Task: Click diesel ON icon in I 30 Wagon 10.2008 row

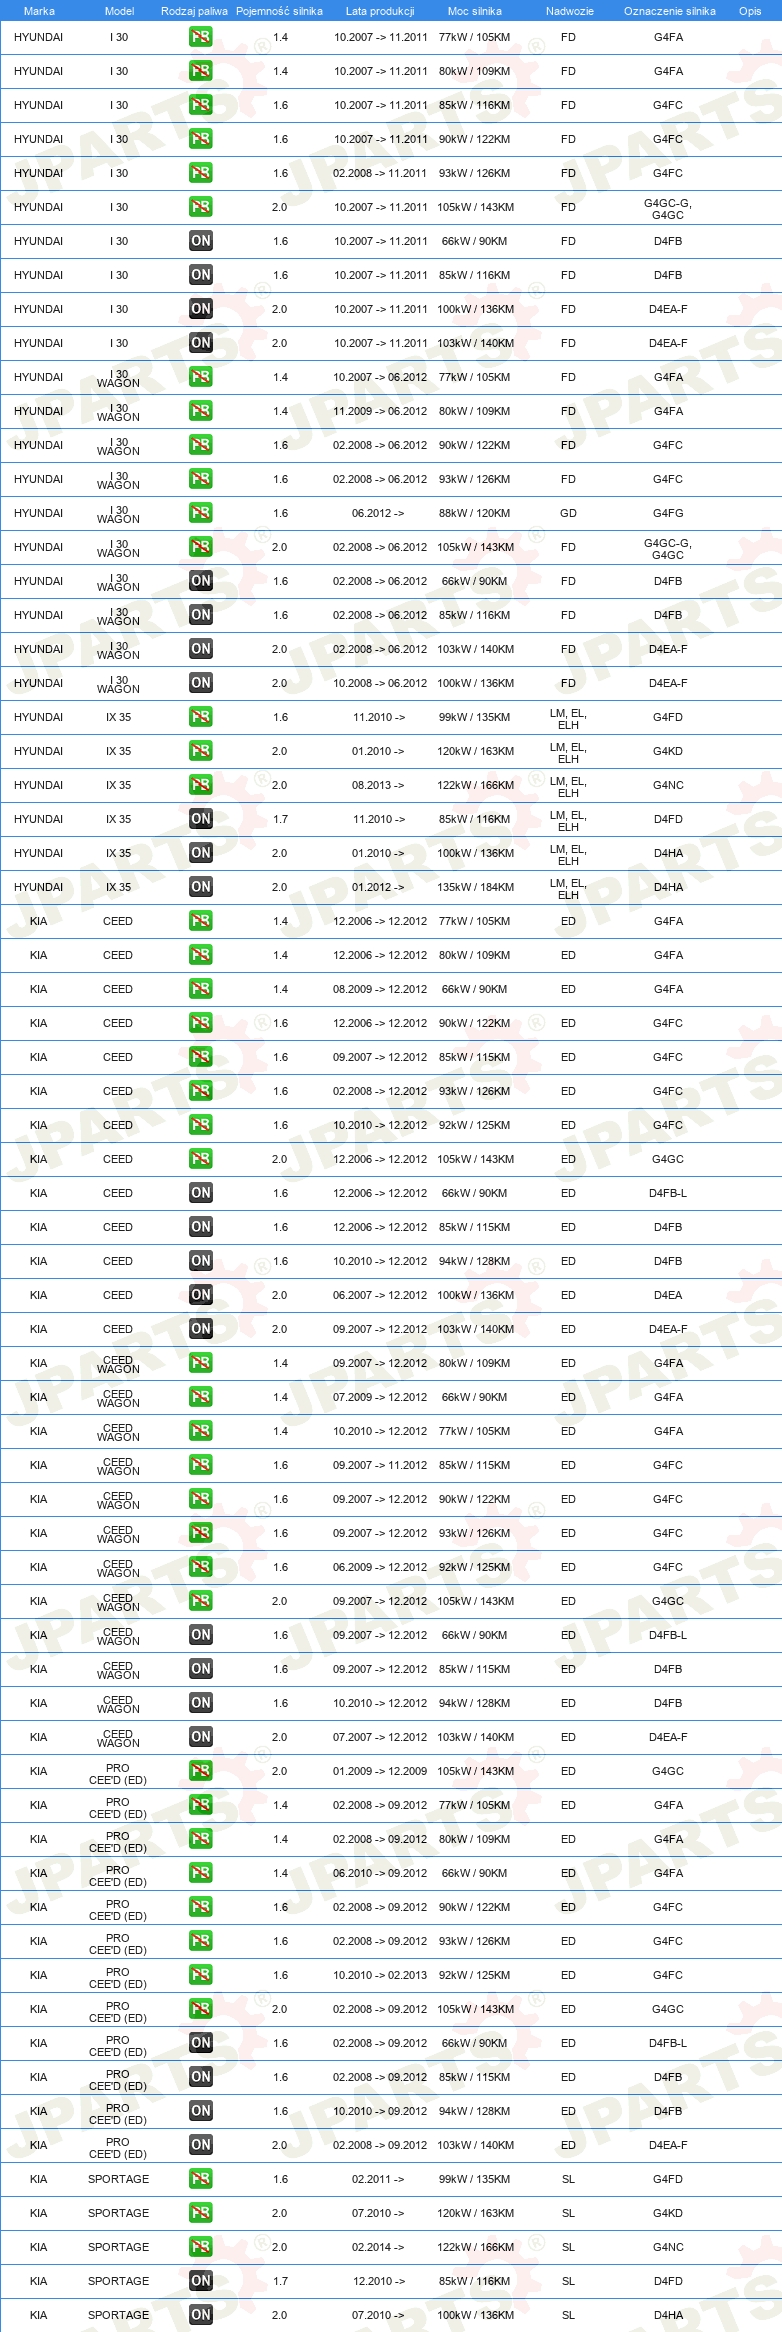Action: point(200,683)
